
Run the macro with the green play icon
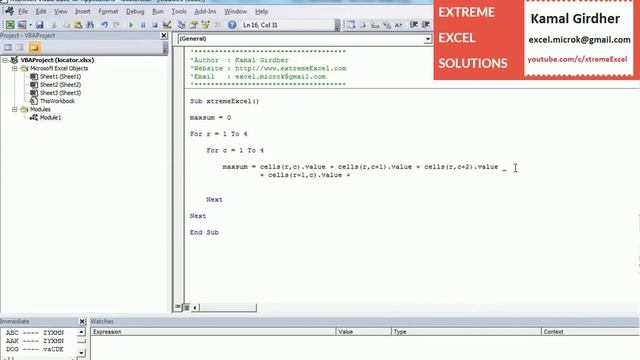[x=131, y=25]
